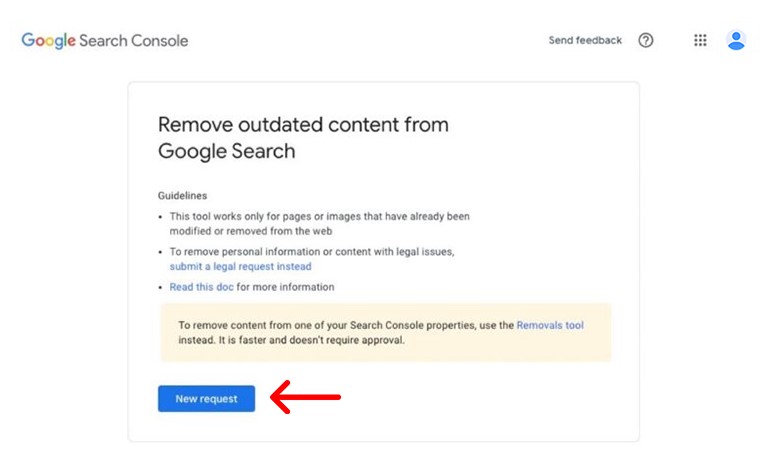Click the blue New request button
This screenshot has width=776, height=476.
[x=206, y=398]
